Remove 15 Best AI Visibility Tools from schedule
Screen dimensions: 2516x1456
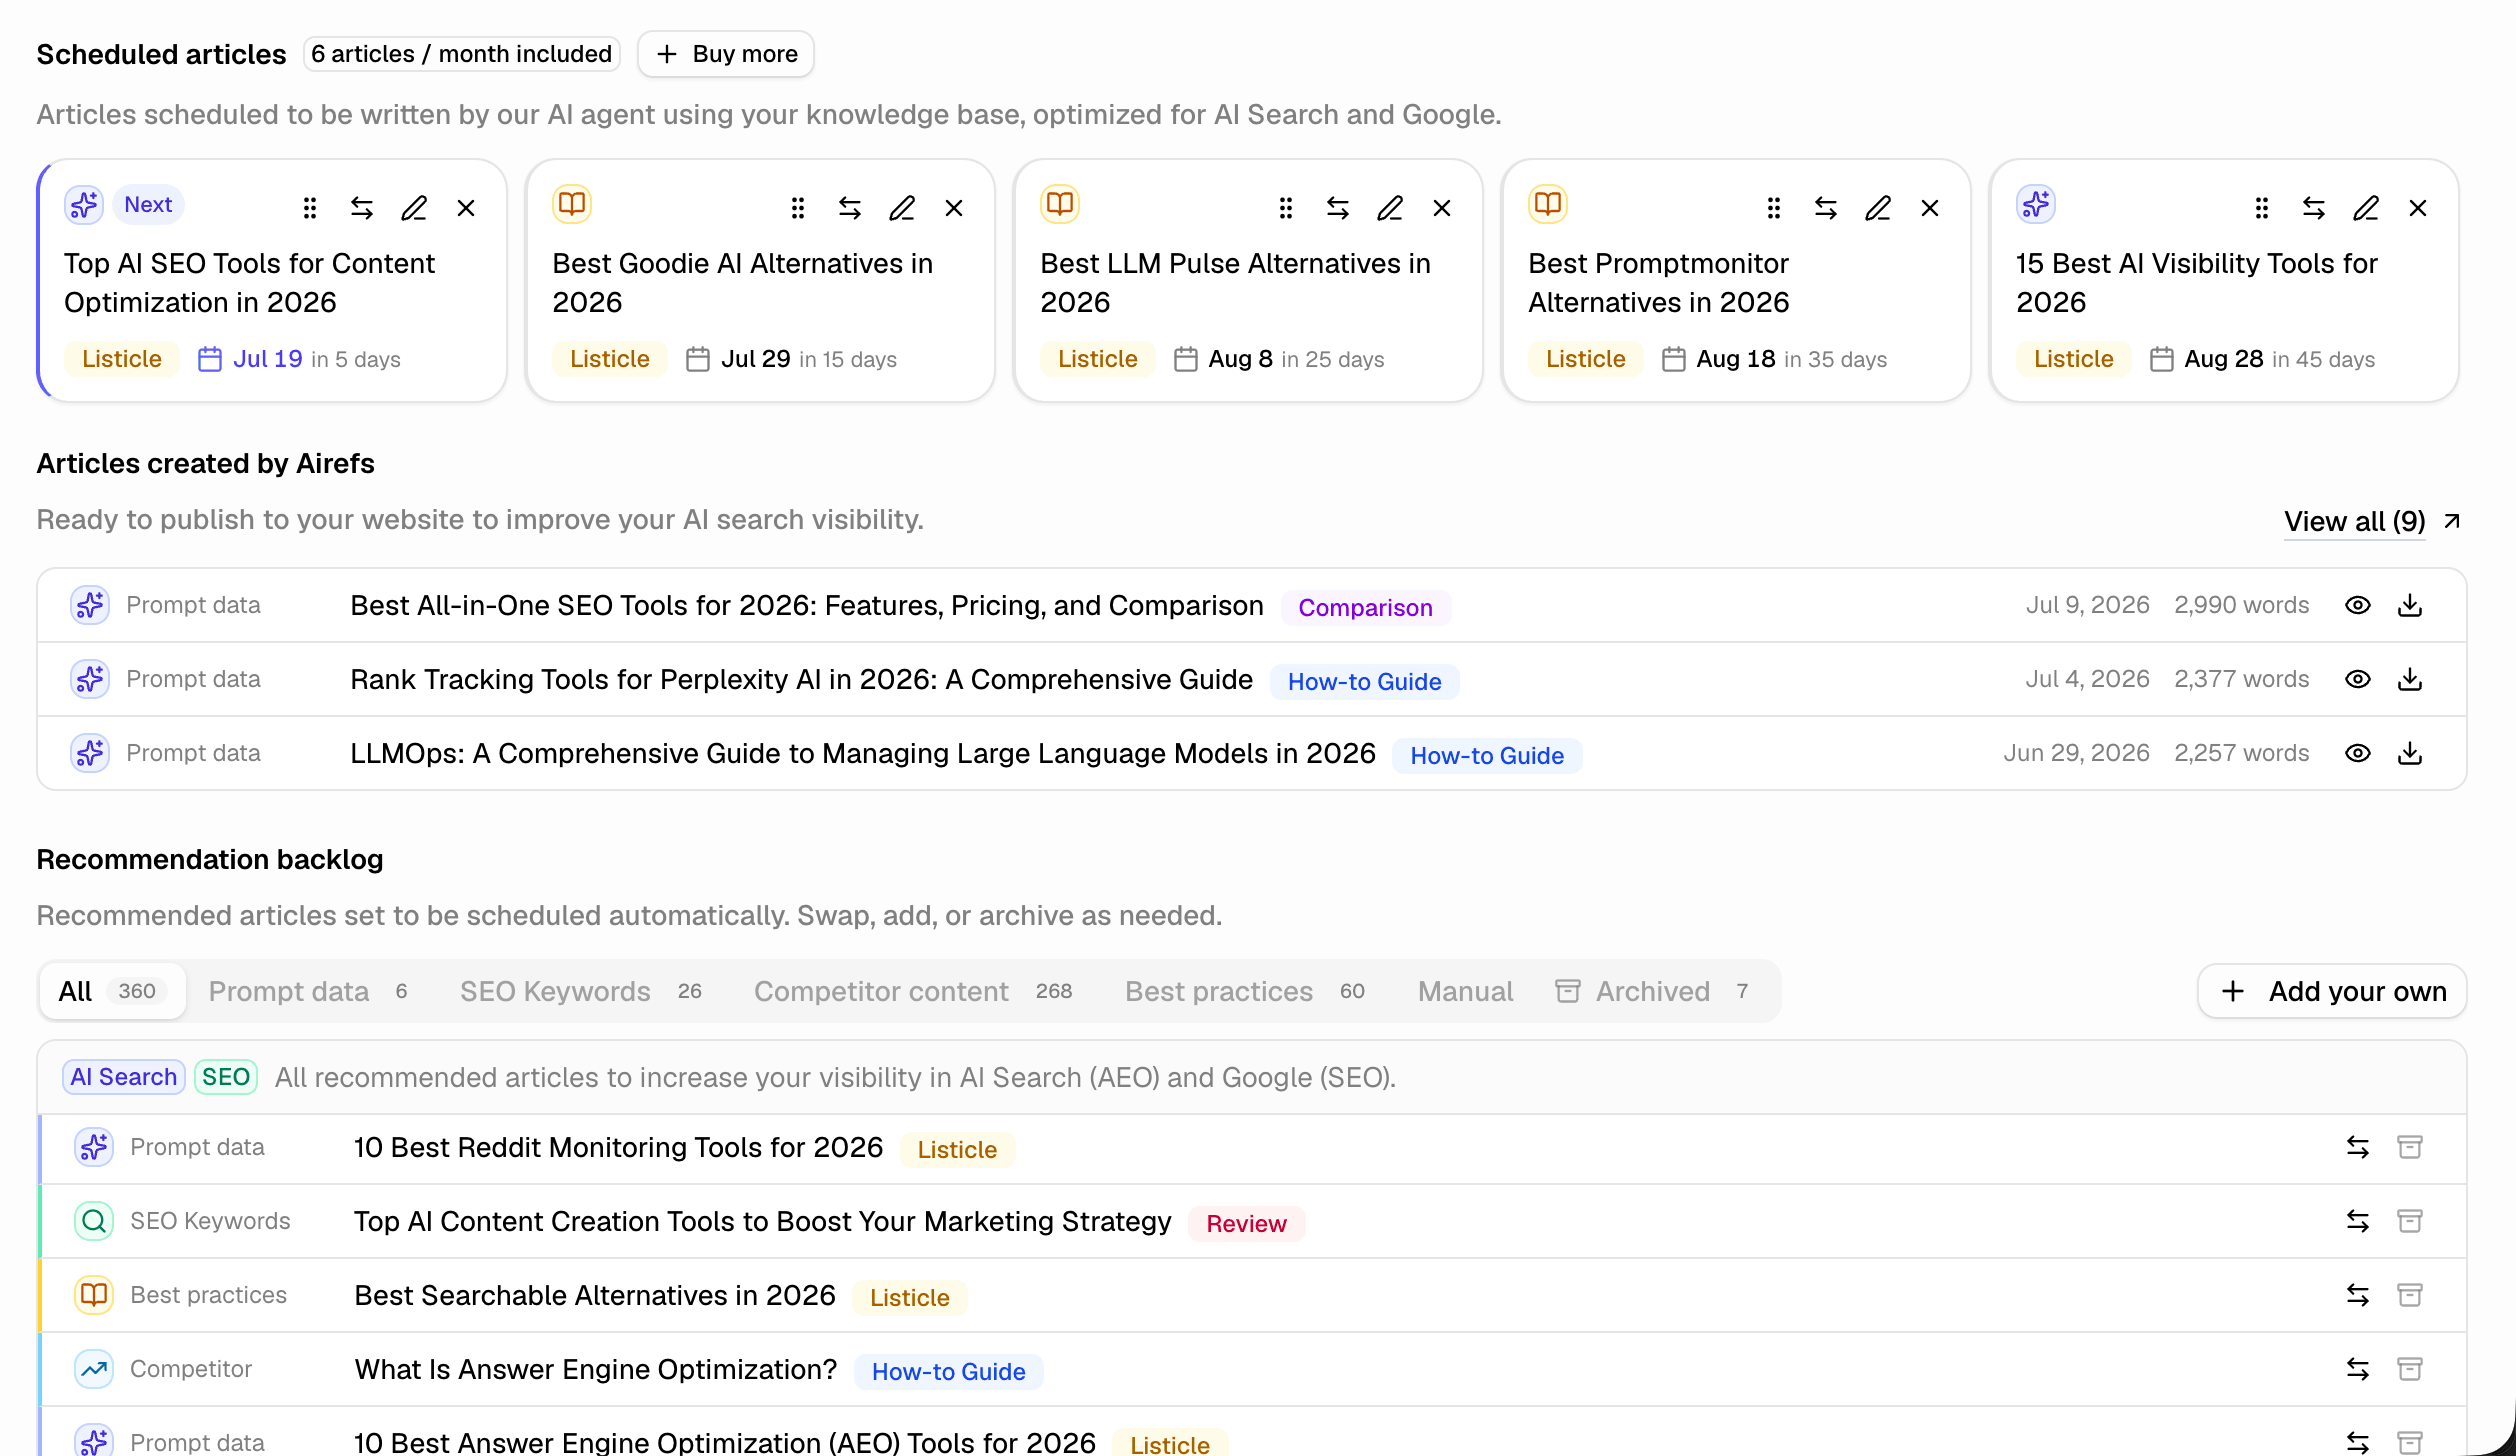[2418, 208]
